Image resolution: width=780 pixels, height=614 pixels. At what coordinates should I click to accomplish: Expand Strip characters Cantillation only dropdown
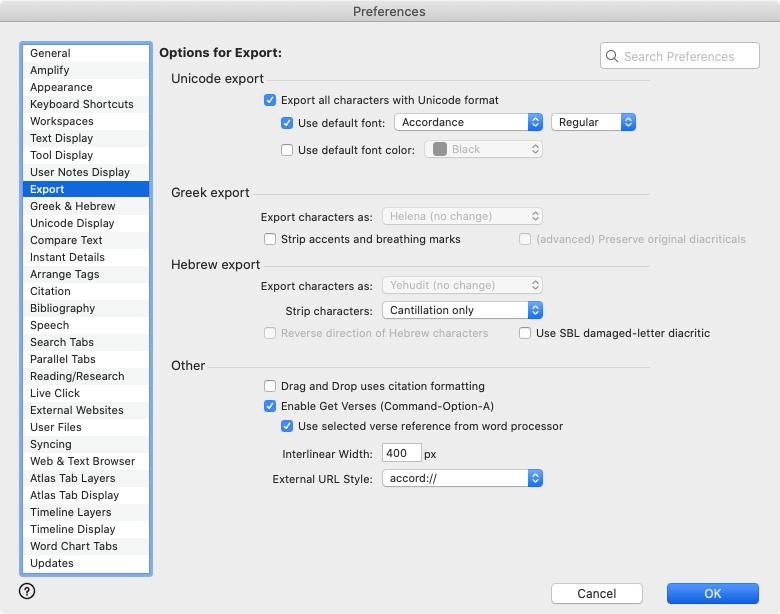coord(463,310)
